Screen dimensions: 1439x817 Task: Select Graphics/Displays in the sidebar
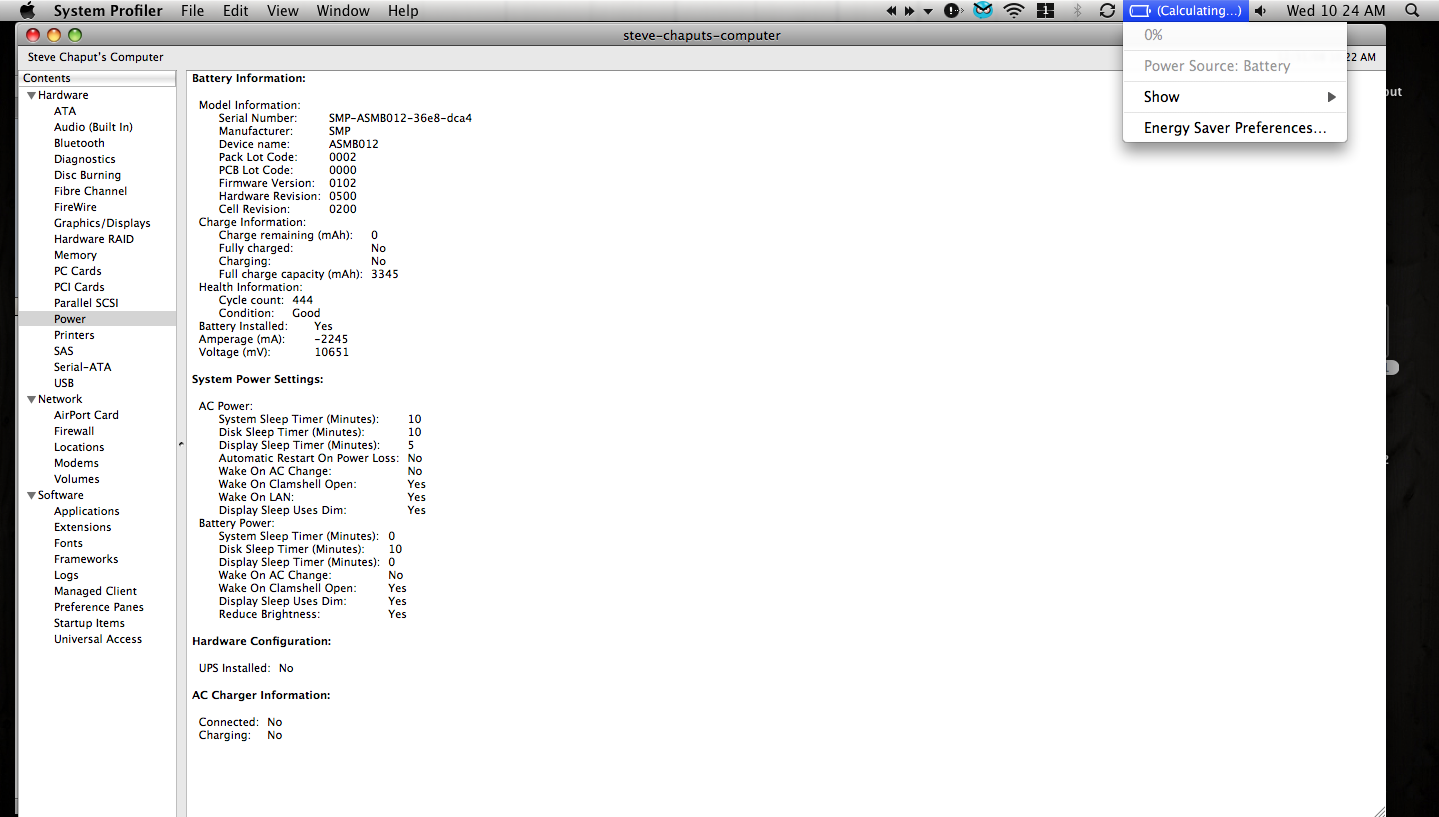point(102,223)
